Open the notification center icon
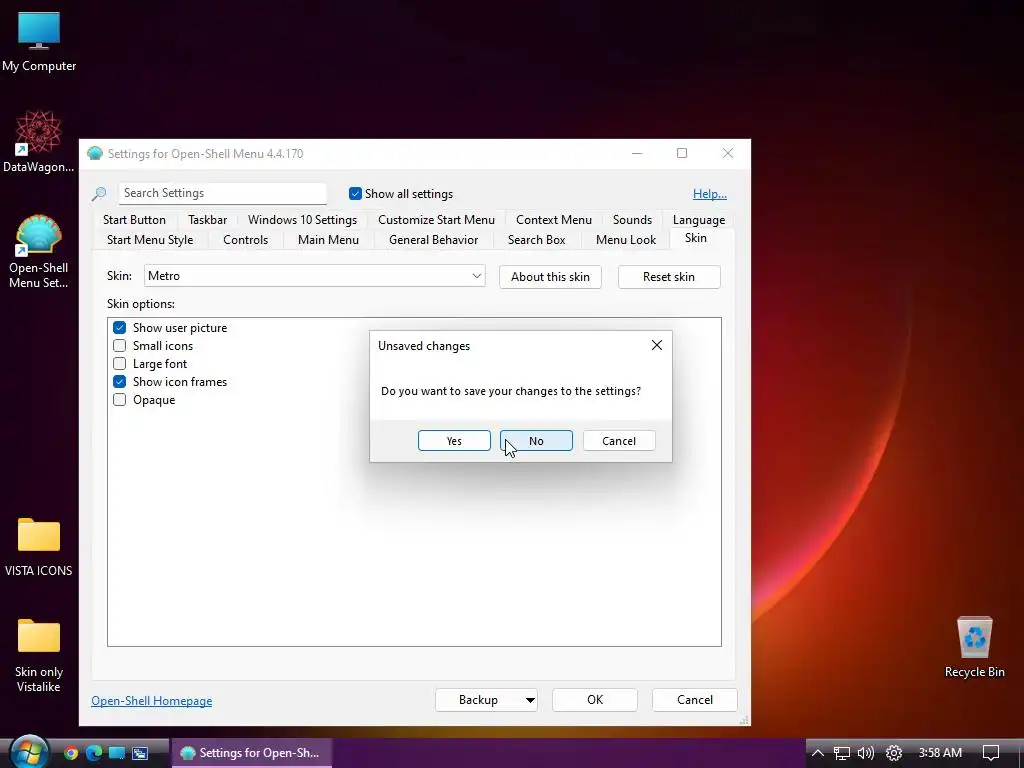 991,753
